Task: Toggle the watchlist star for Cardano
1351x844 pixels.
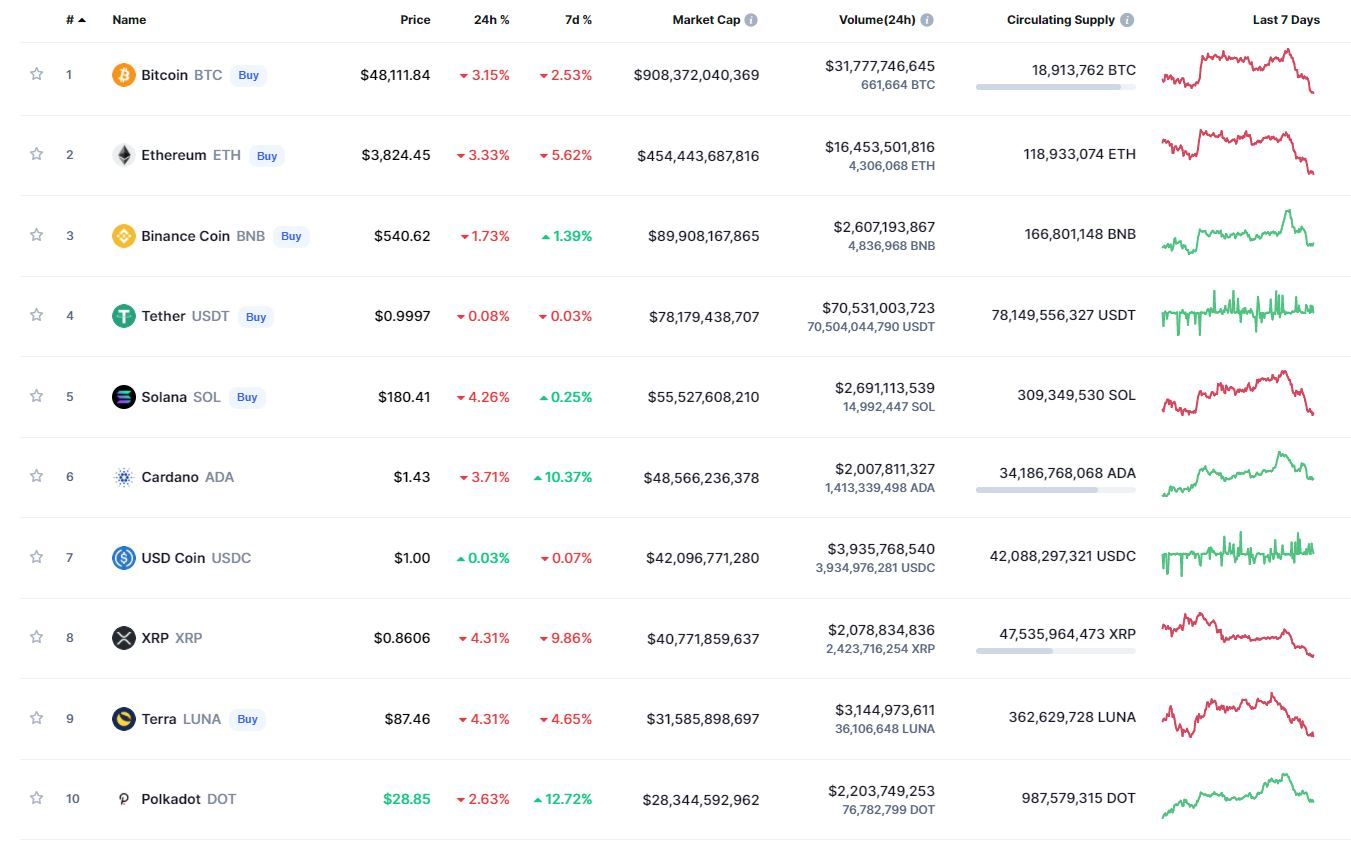Action: pyautogui.click(x=37, y=476)
